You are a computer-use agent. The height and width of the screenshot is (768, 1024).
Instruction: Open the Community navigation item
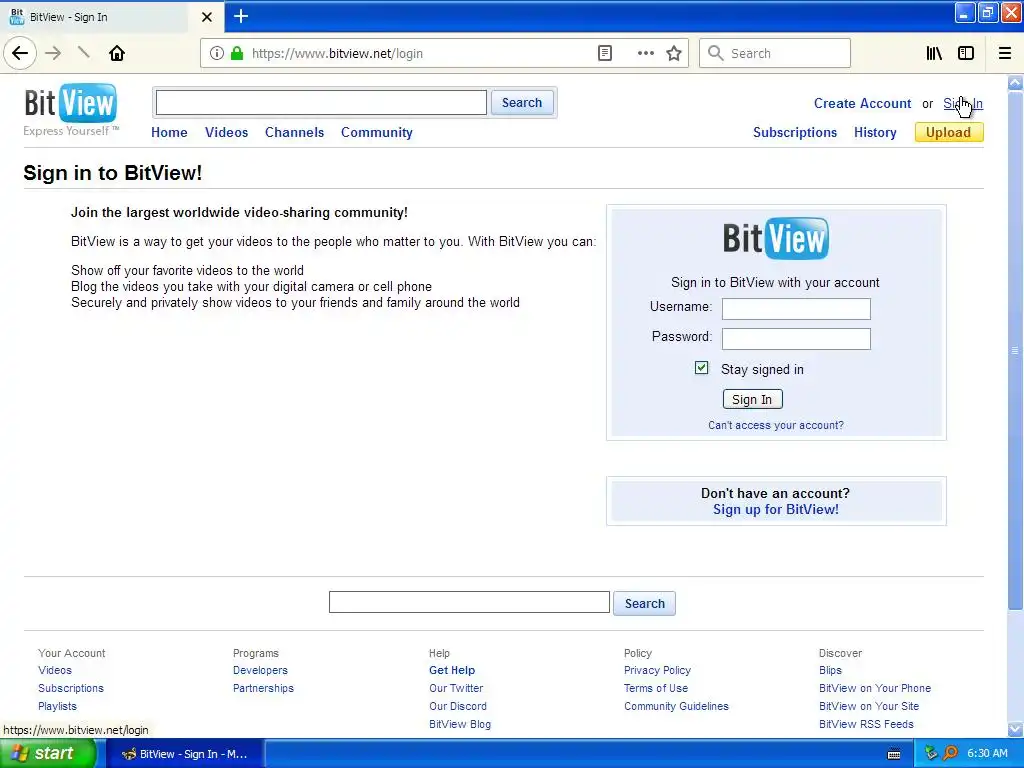pyautogui.click(x=377, y=132)
